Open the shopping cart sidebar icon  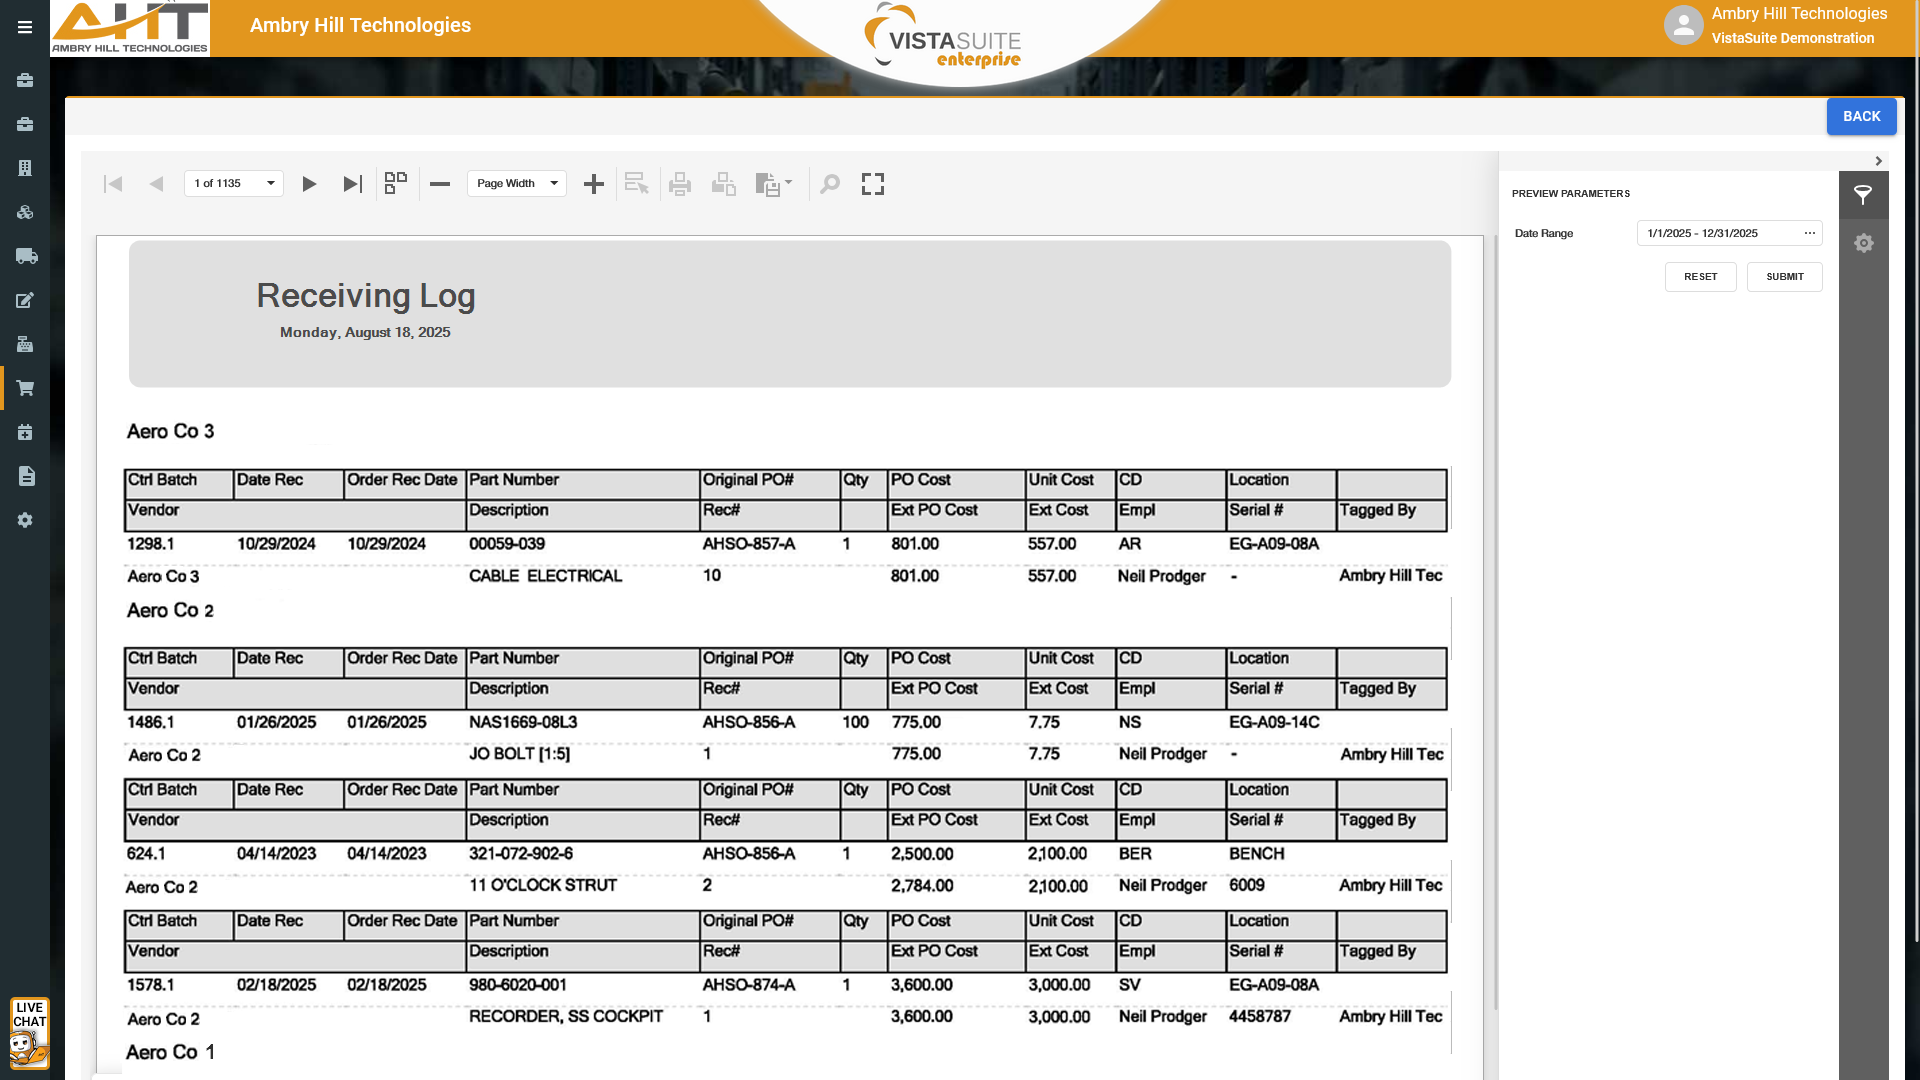coord(25,388)
